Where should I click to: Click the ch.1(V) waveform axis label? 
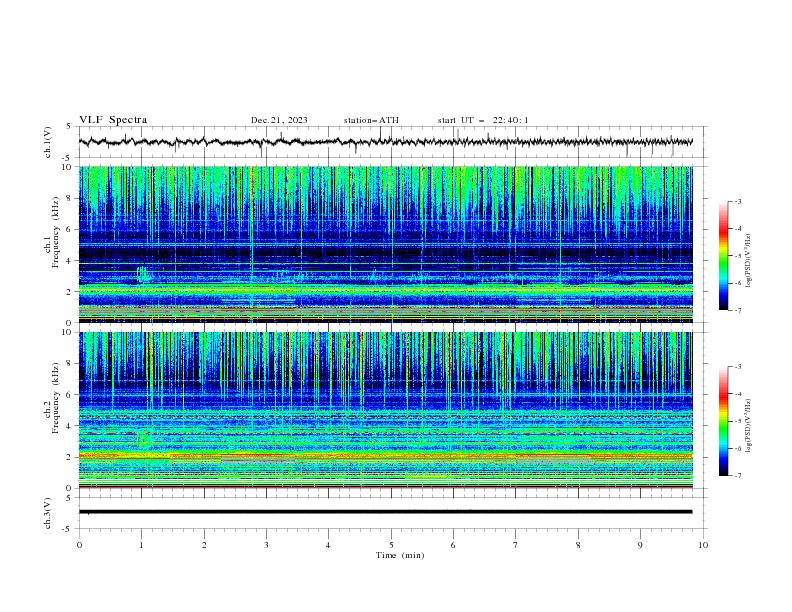coord(48,142)
